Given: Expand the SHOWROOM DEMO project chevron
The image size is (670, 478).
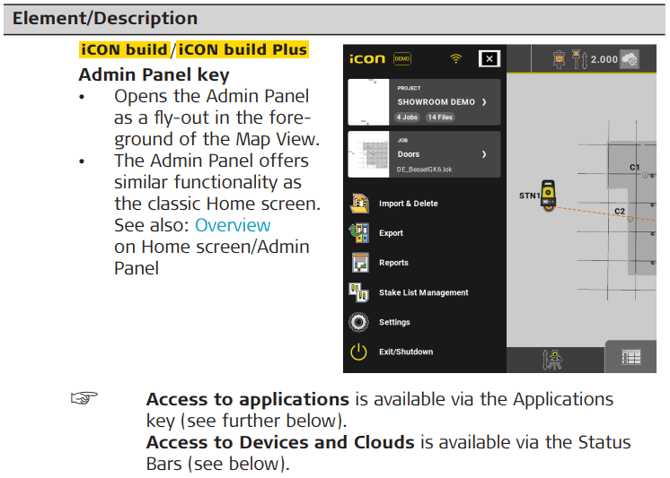Looking at the screenshot, I should (x=484, y=102).
